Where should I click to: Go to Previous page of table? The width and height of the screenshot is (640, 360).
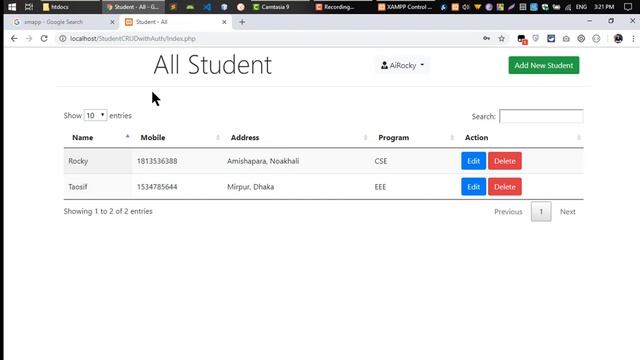coord(508,212)
